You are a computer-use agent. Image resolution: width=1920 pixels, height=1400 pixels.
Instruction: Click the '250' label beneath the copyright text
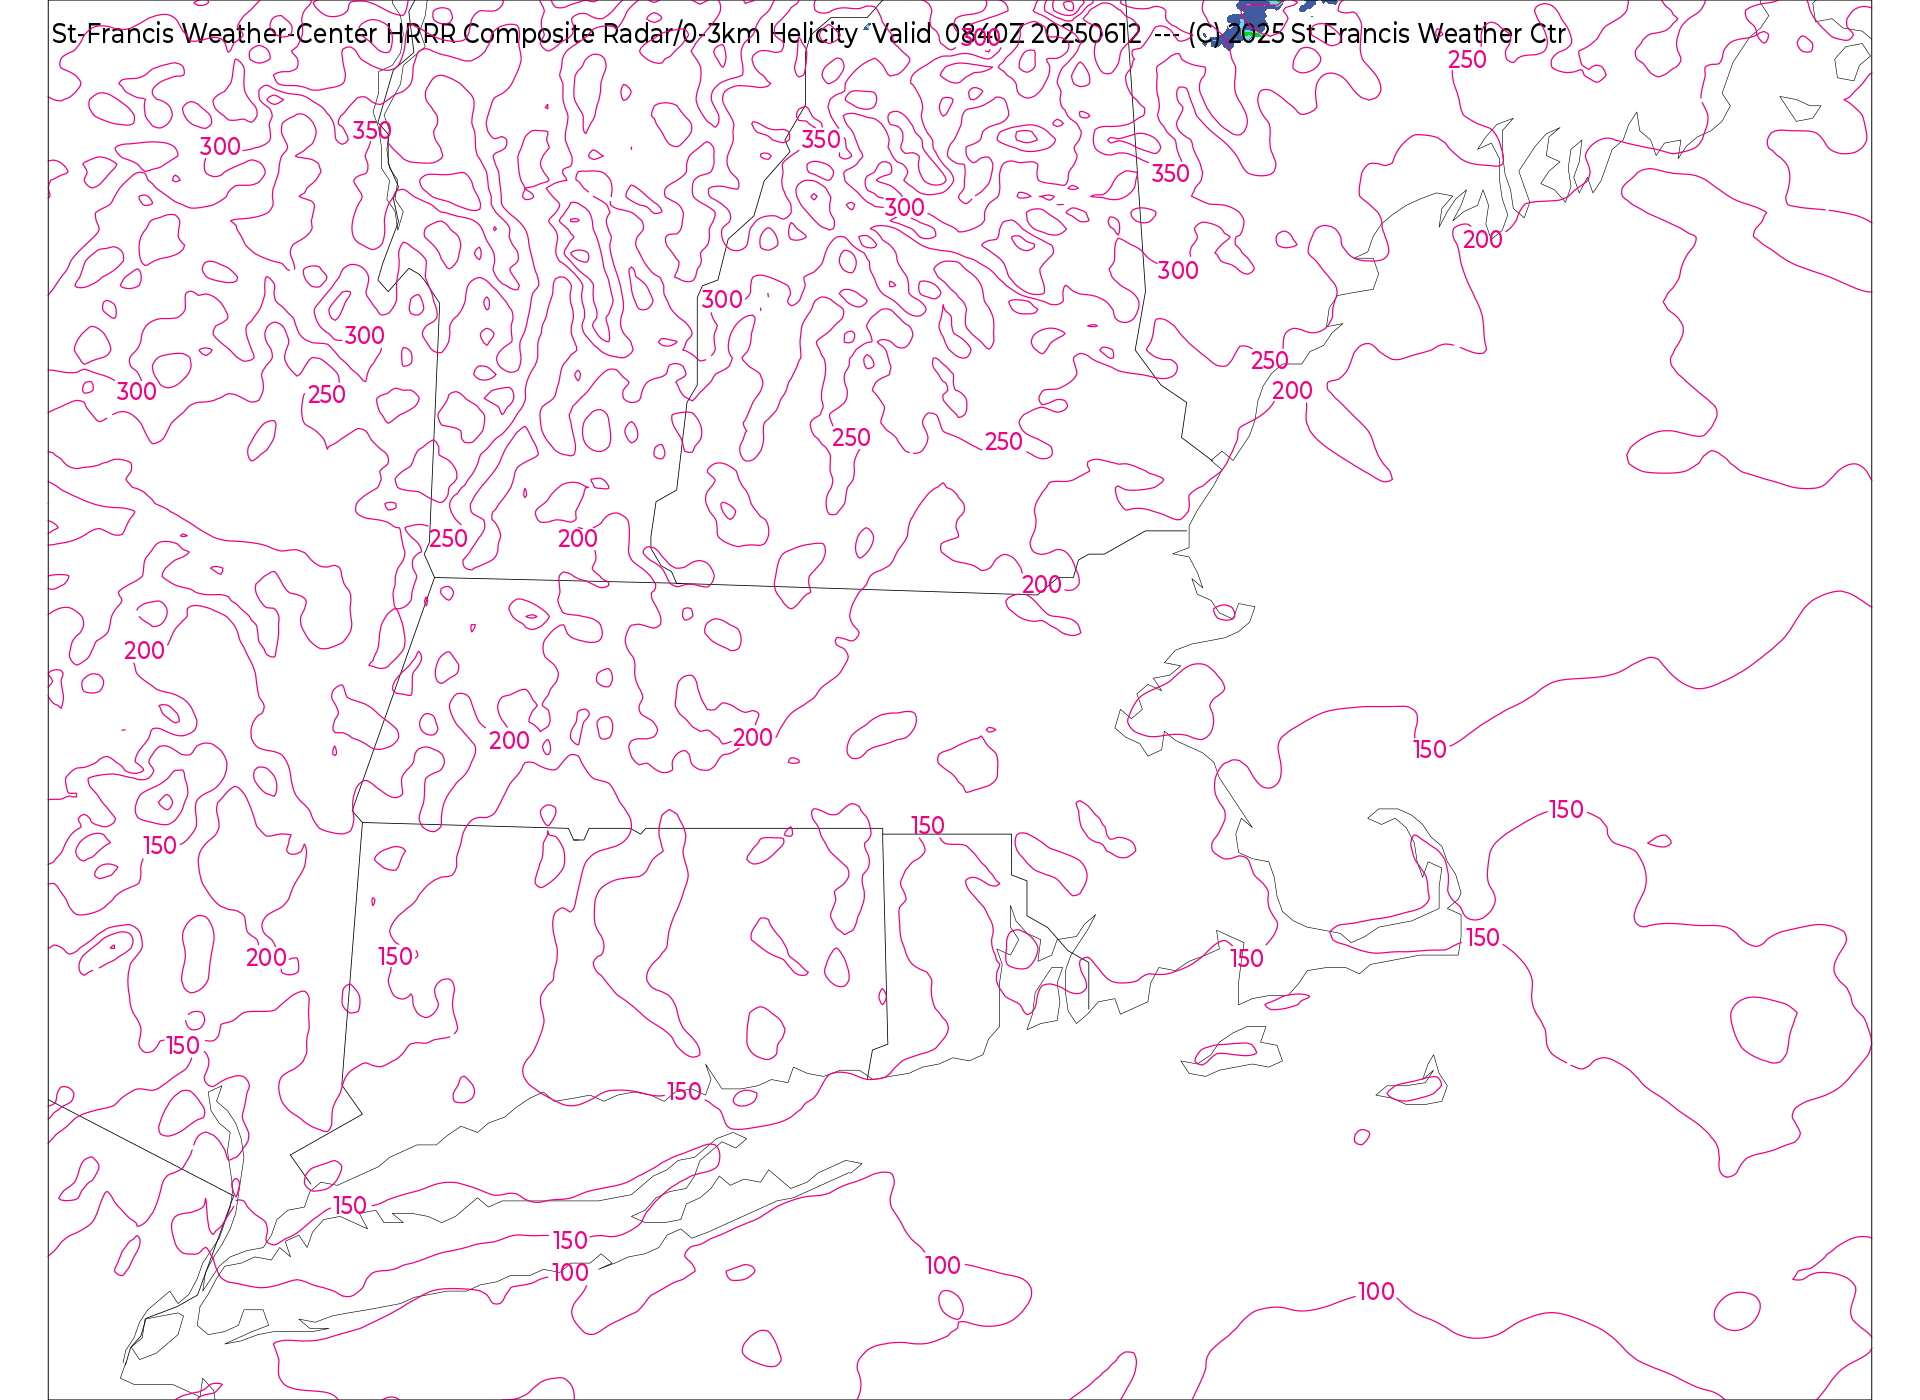click(1467, 60)
